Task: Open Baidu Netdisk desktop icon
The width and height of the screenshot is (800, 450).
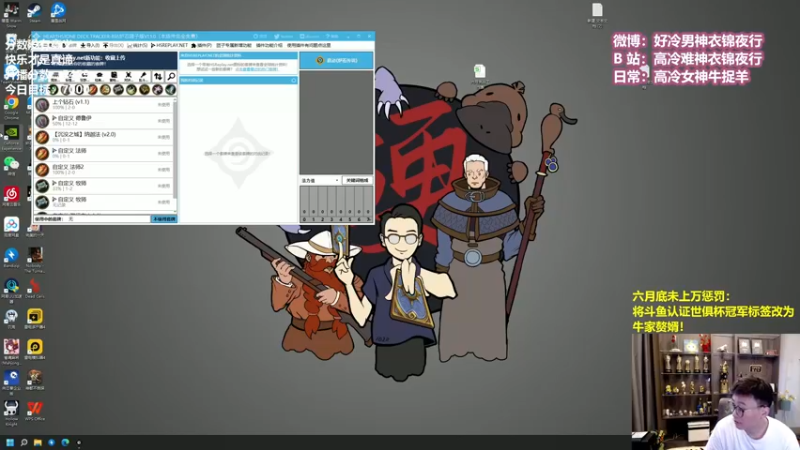Action: [11, 227]
